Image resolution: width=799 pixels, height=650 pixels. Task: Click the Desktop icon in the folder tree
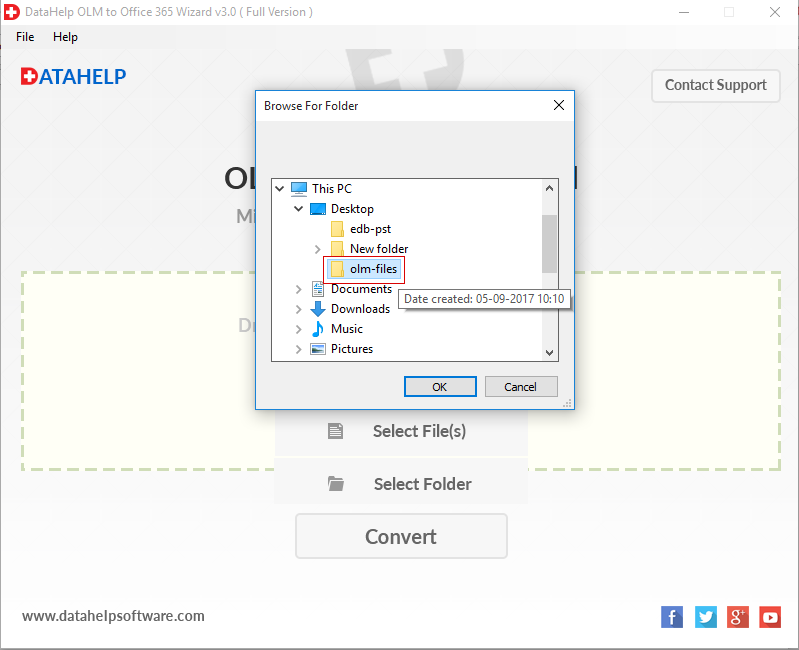(318, 209)
